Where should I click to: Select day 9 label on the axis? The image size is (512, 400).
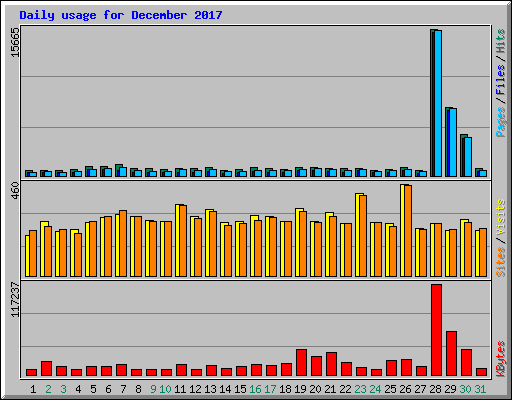(x=153, y=389)
